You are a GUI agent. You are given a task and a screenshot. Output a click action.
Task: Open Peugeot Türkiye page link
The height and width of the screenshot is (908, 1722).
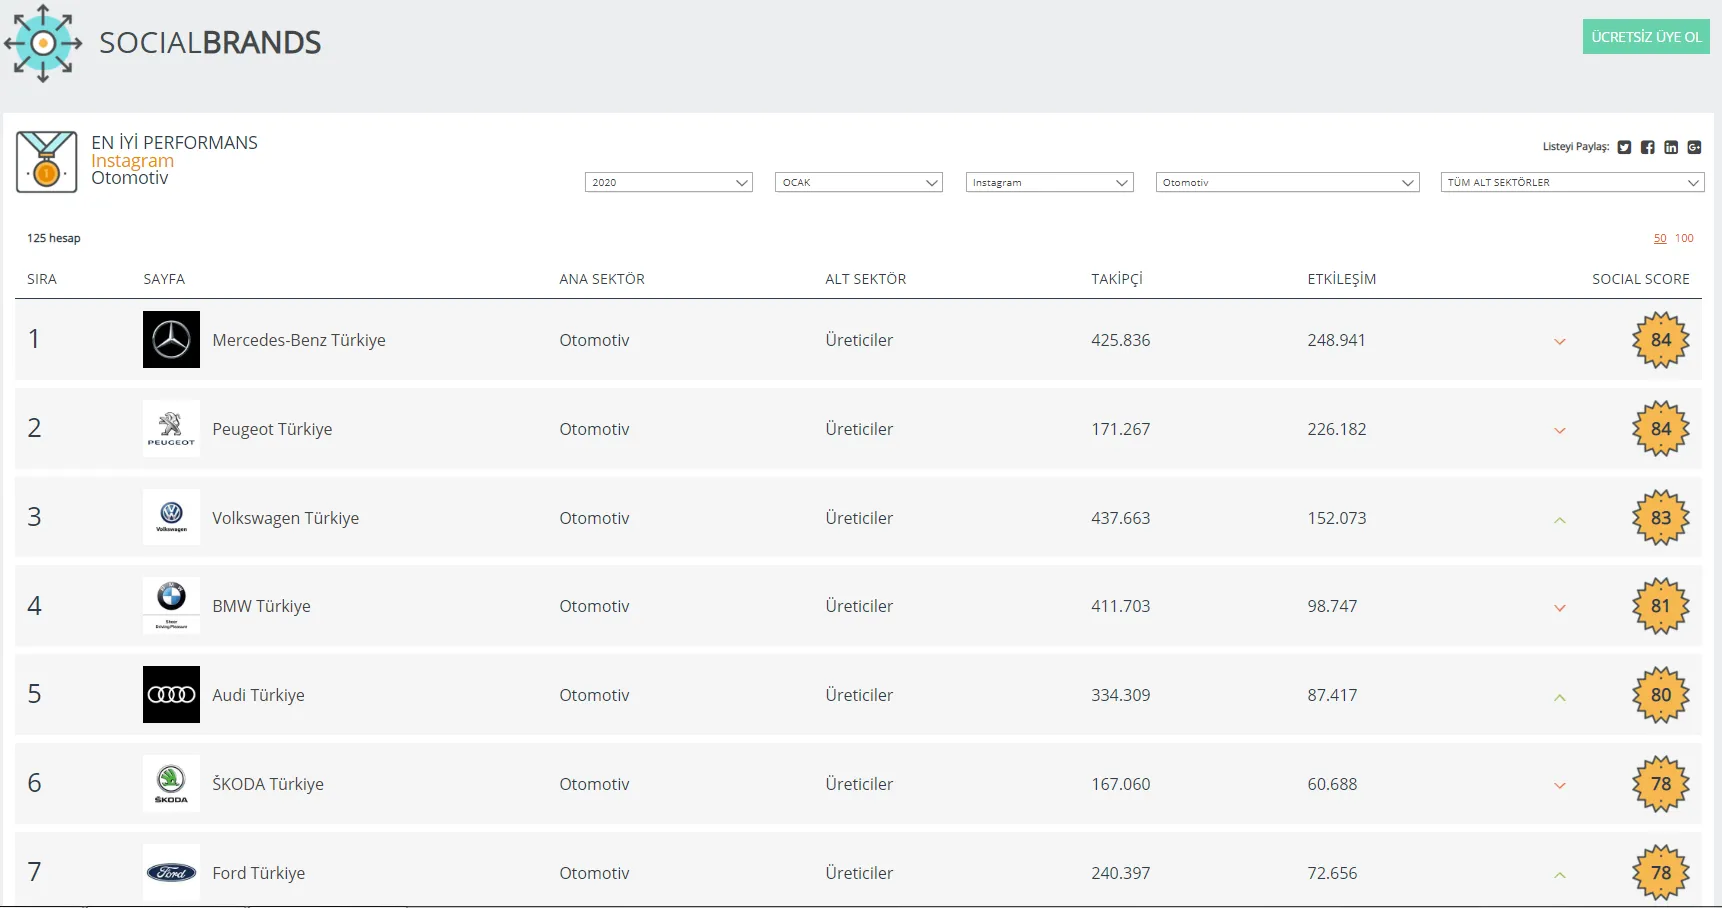tap(272, 429)
